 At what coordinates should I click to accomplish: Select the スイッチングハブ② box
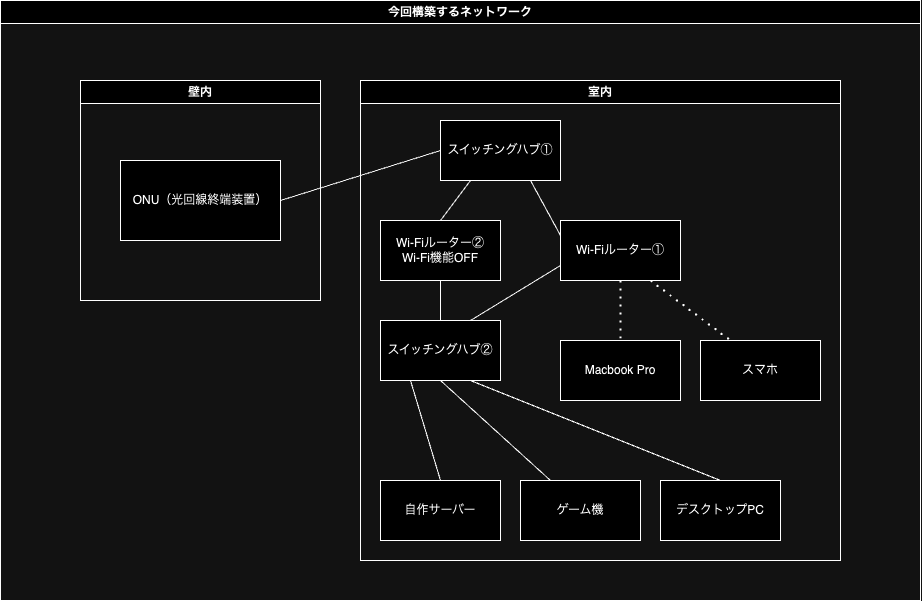coord(440,350)
